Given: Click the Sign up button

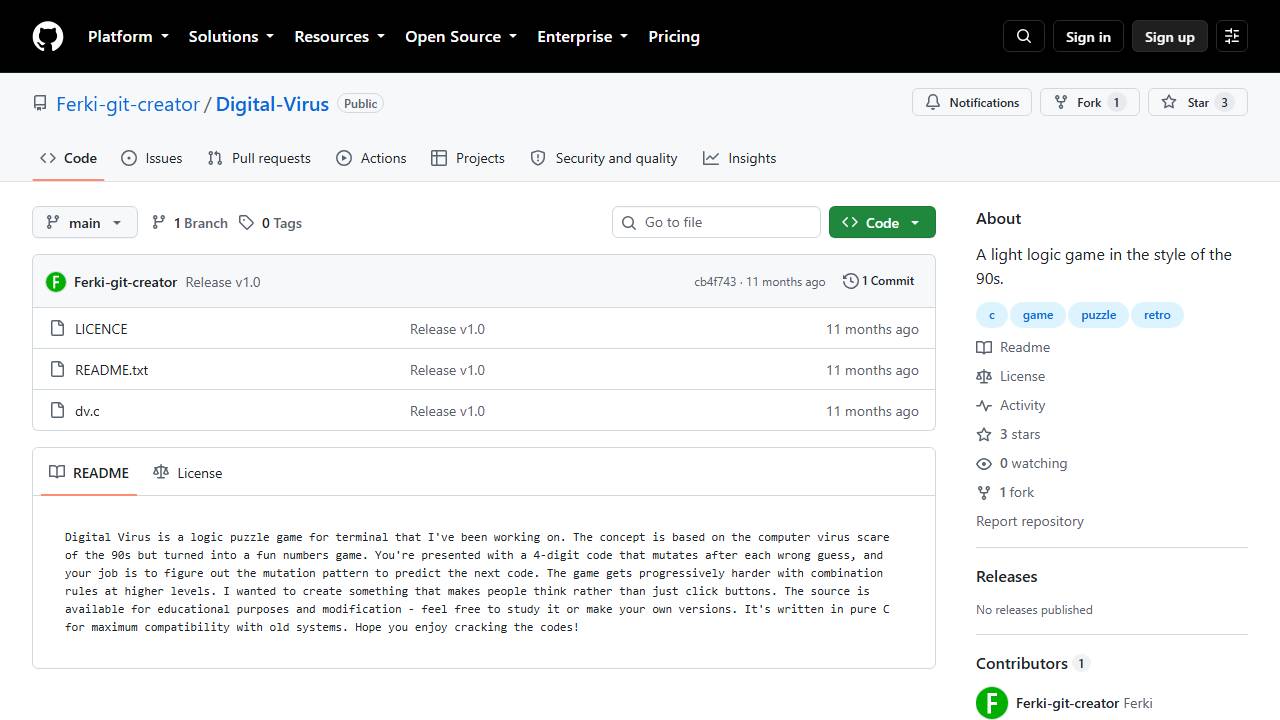Looking at the screenshot, I should click(x=1170, y=36).
